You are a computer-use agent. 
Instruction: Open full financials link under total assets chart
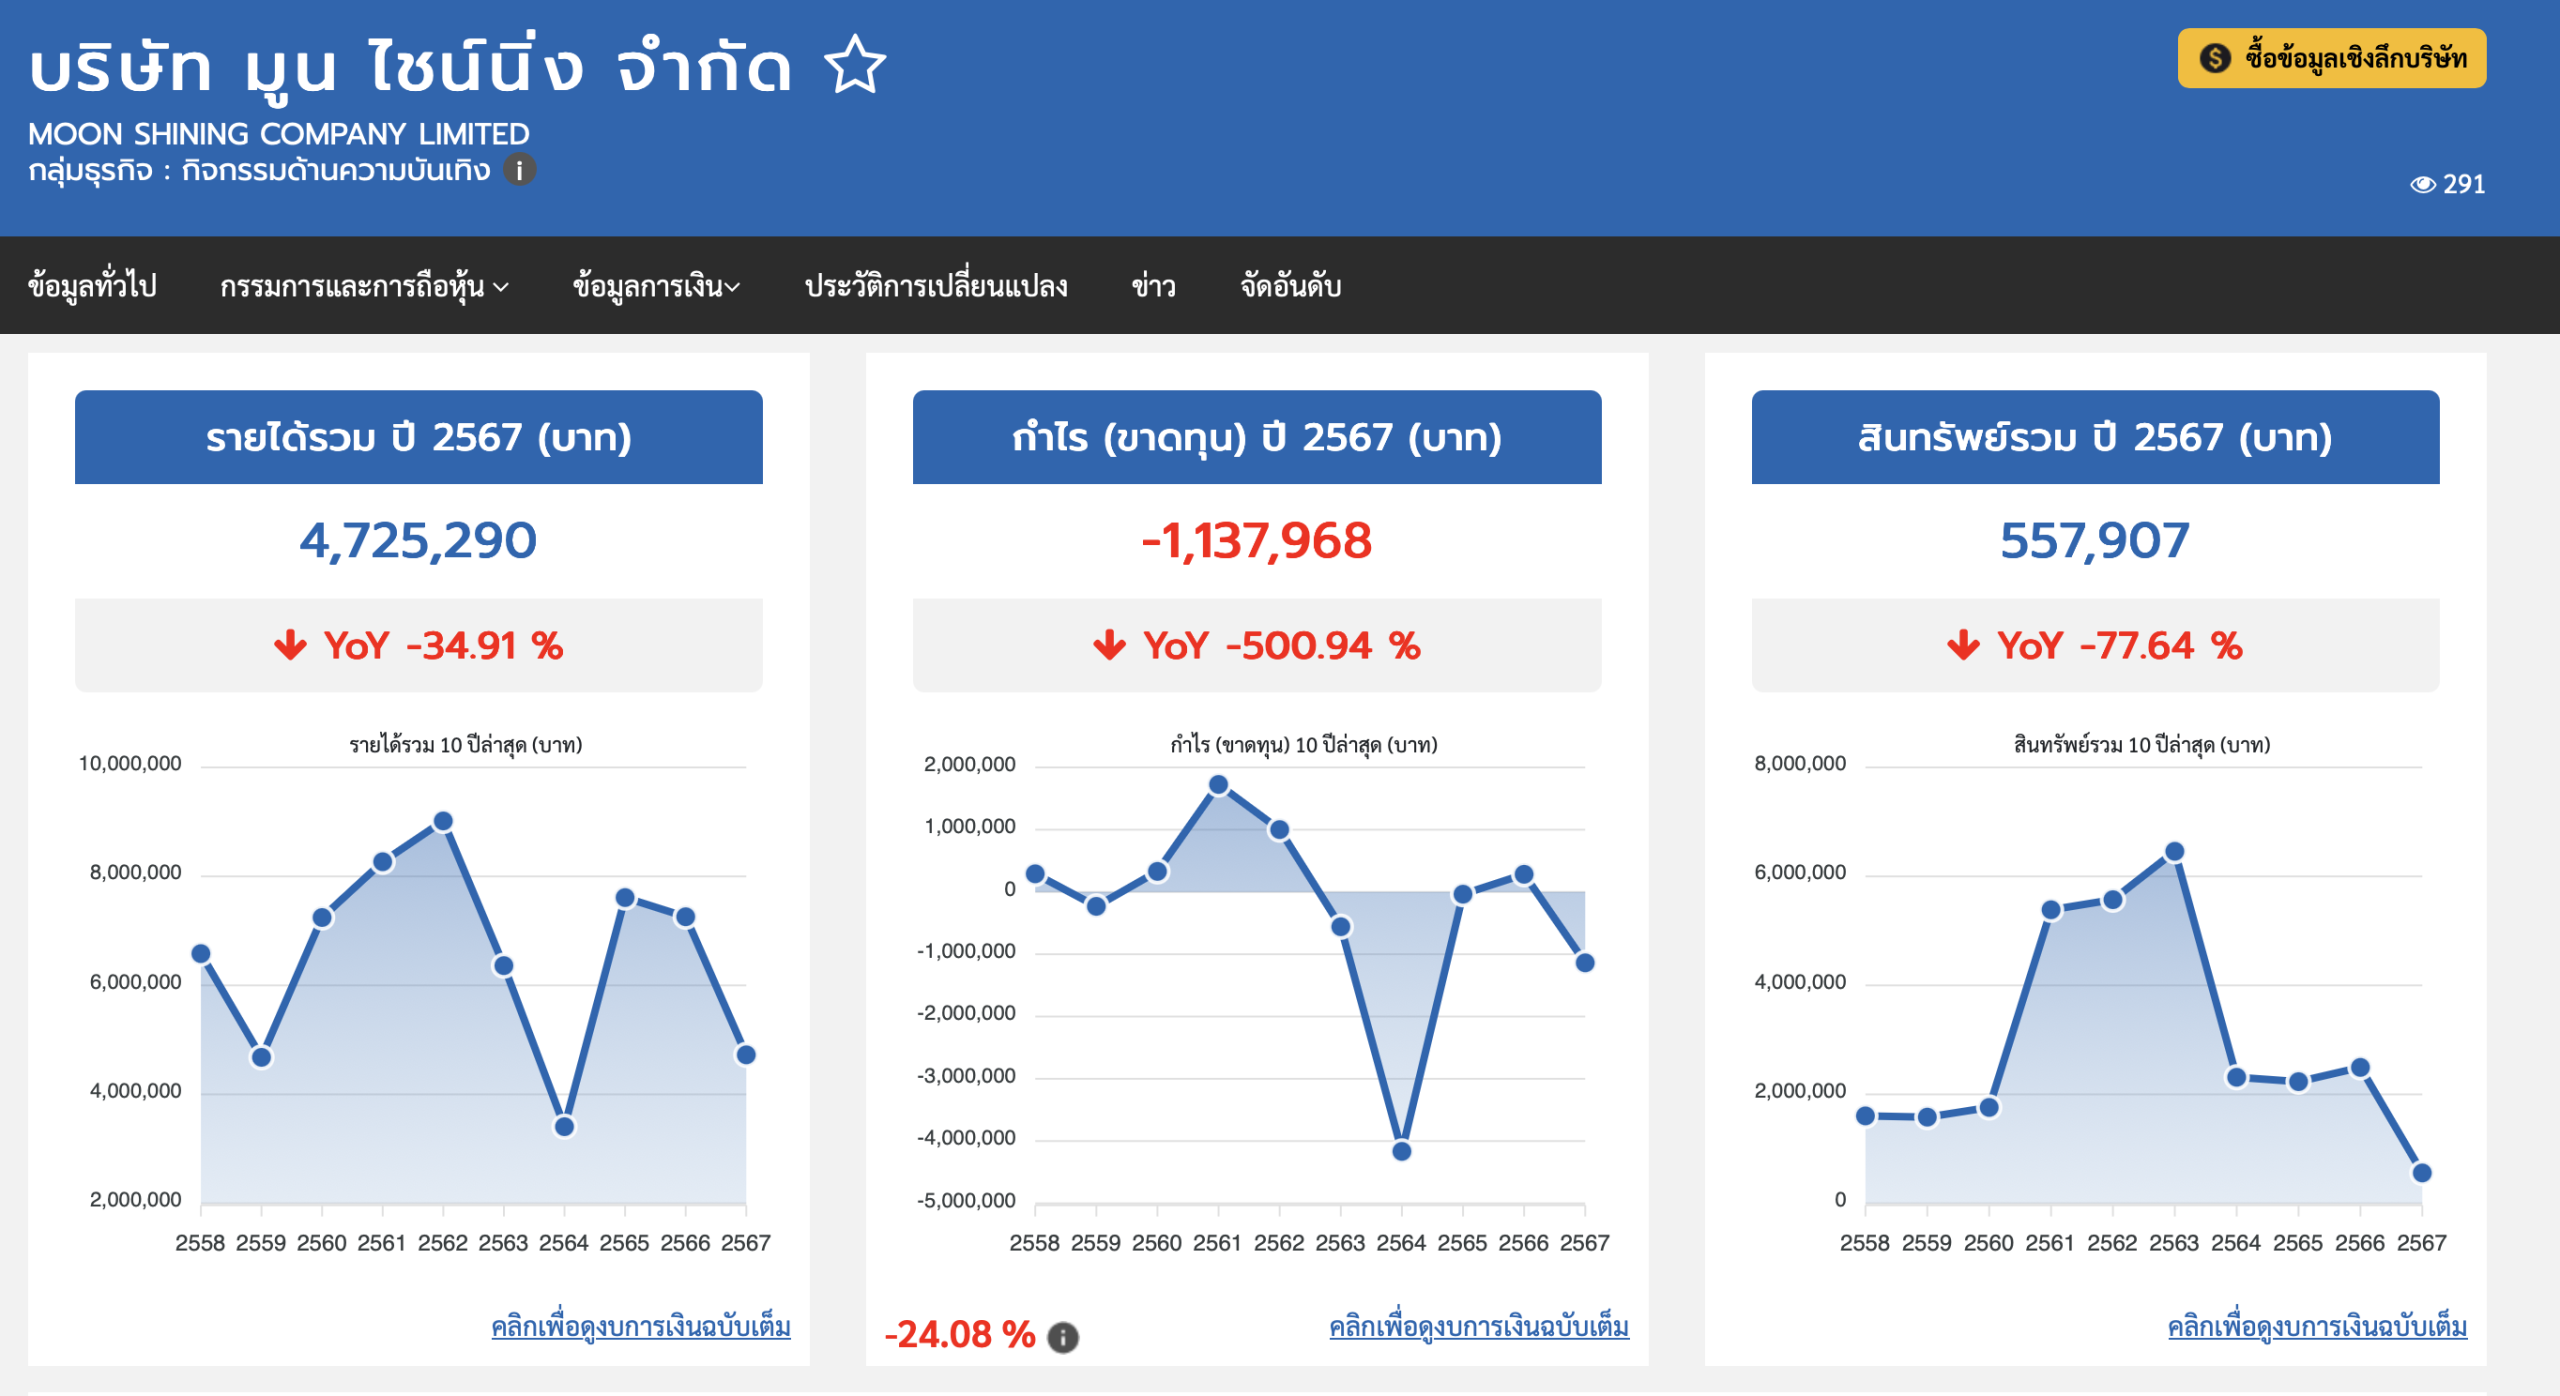tap(2317, 1327)
